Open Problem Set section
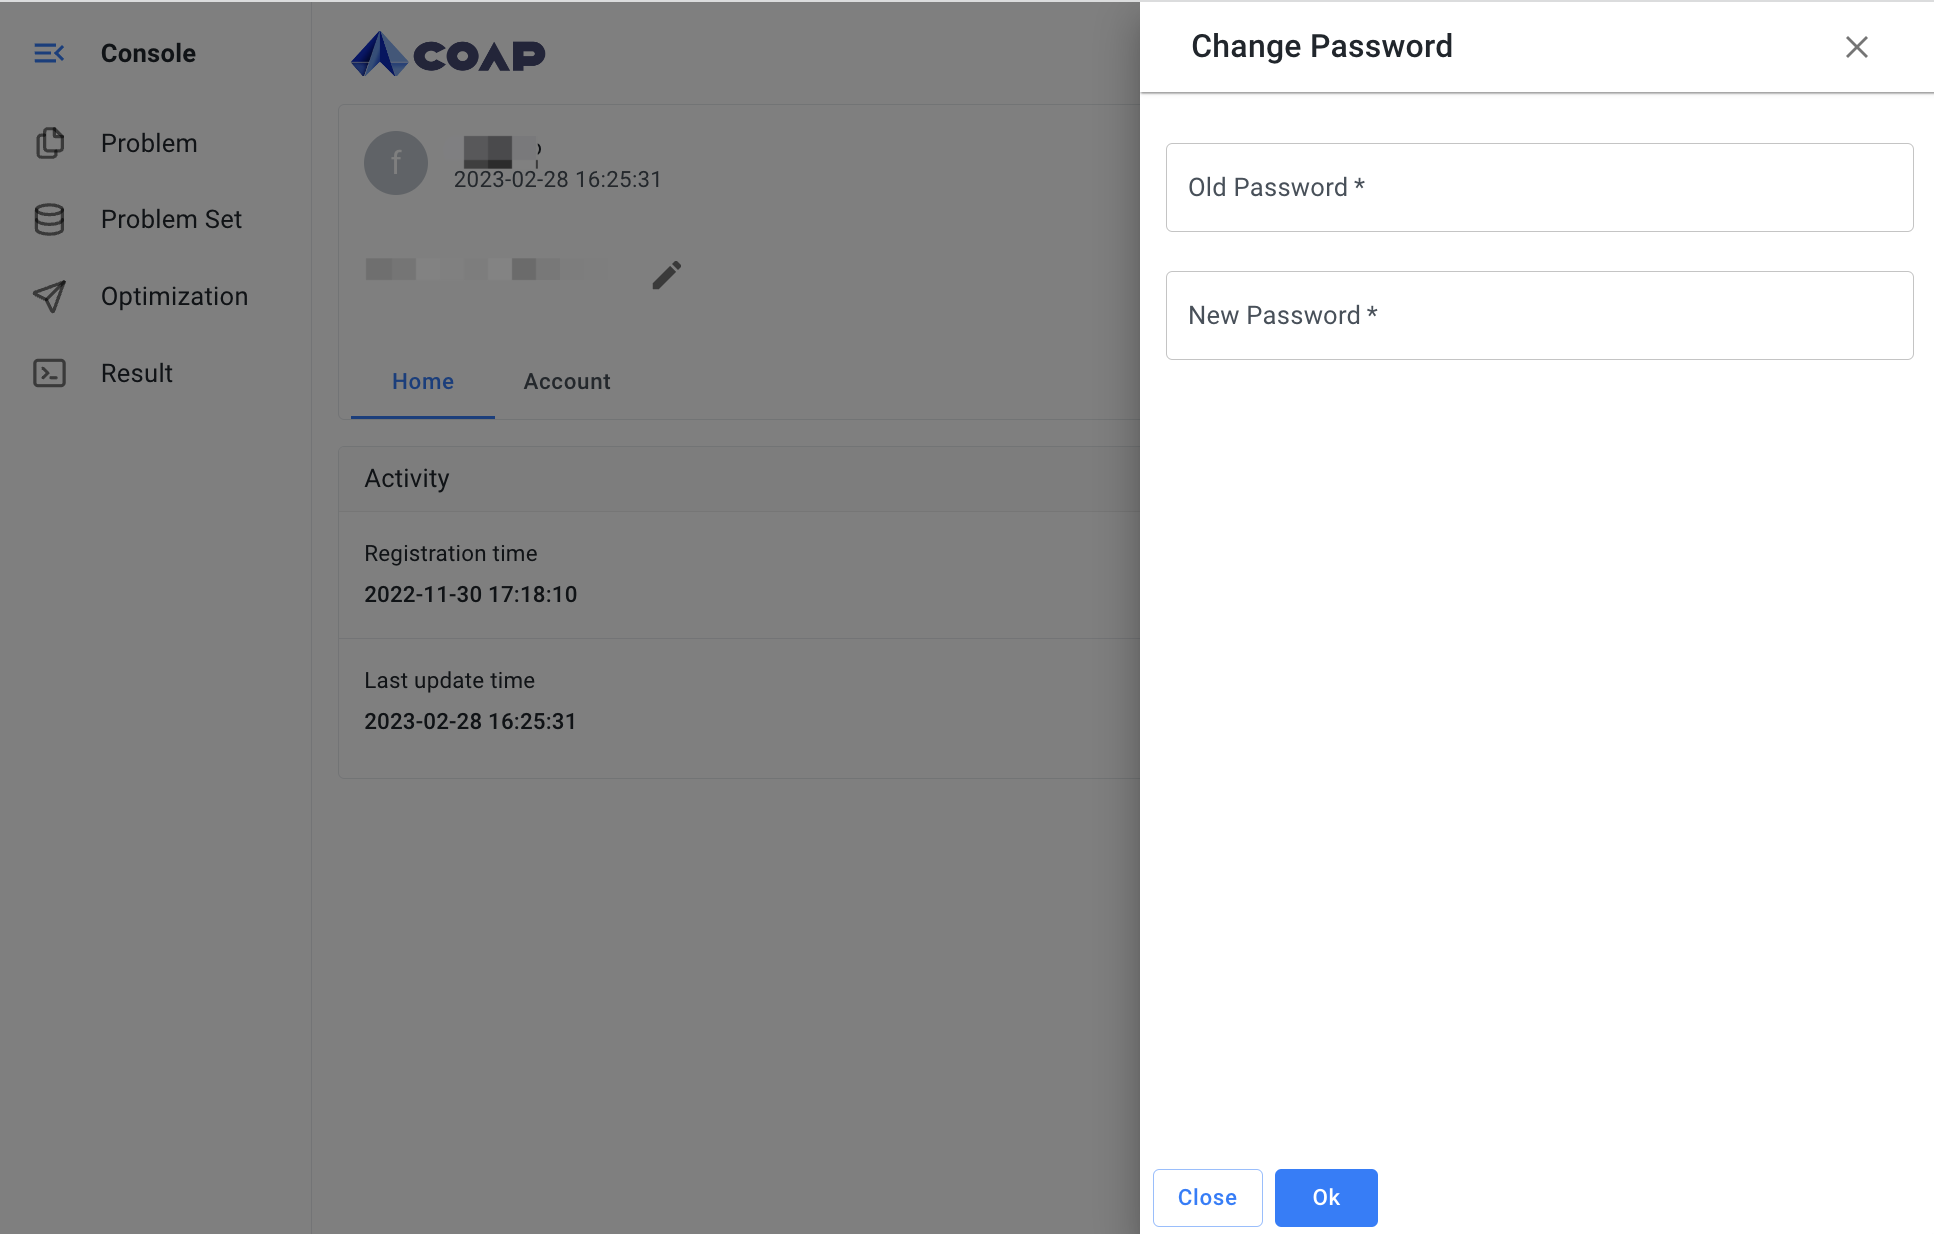 tap(171, 219)
